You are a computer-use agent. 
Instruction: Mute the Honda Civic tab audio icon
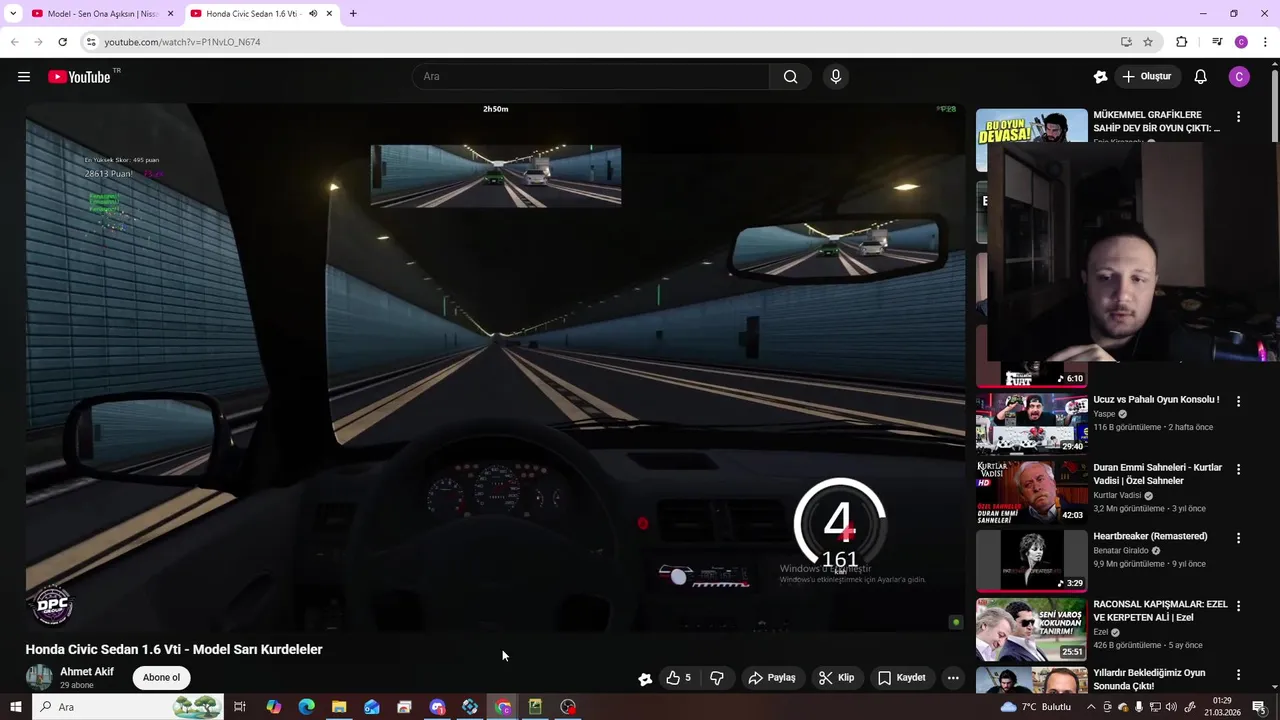click(313, 14)
